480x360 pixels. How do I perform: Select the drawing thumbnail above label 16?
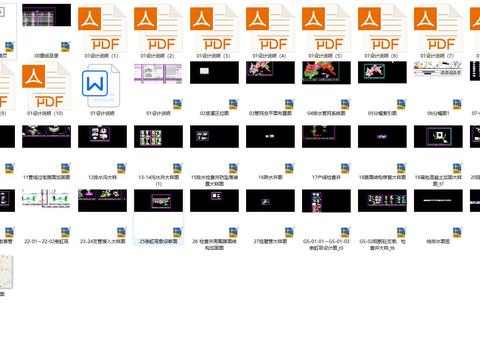[270, 136]
